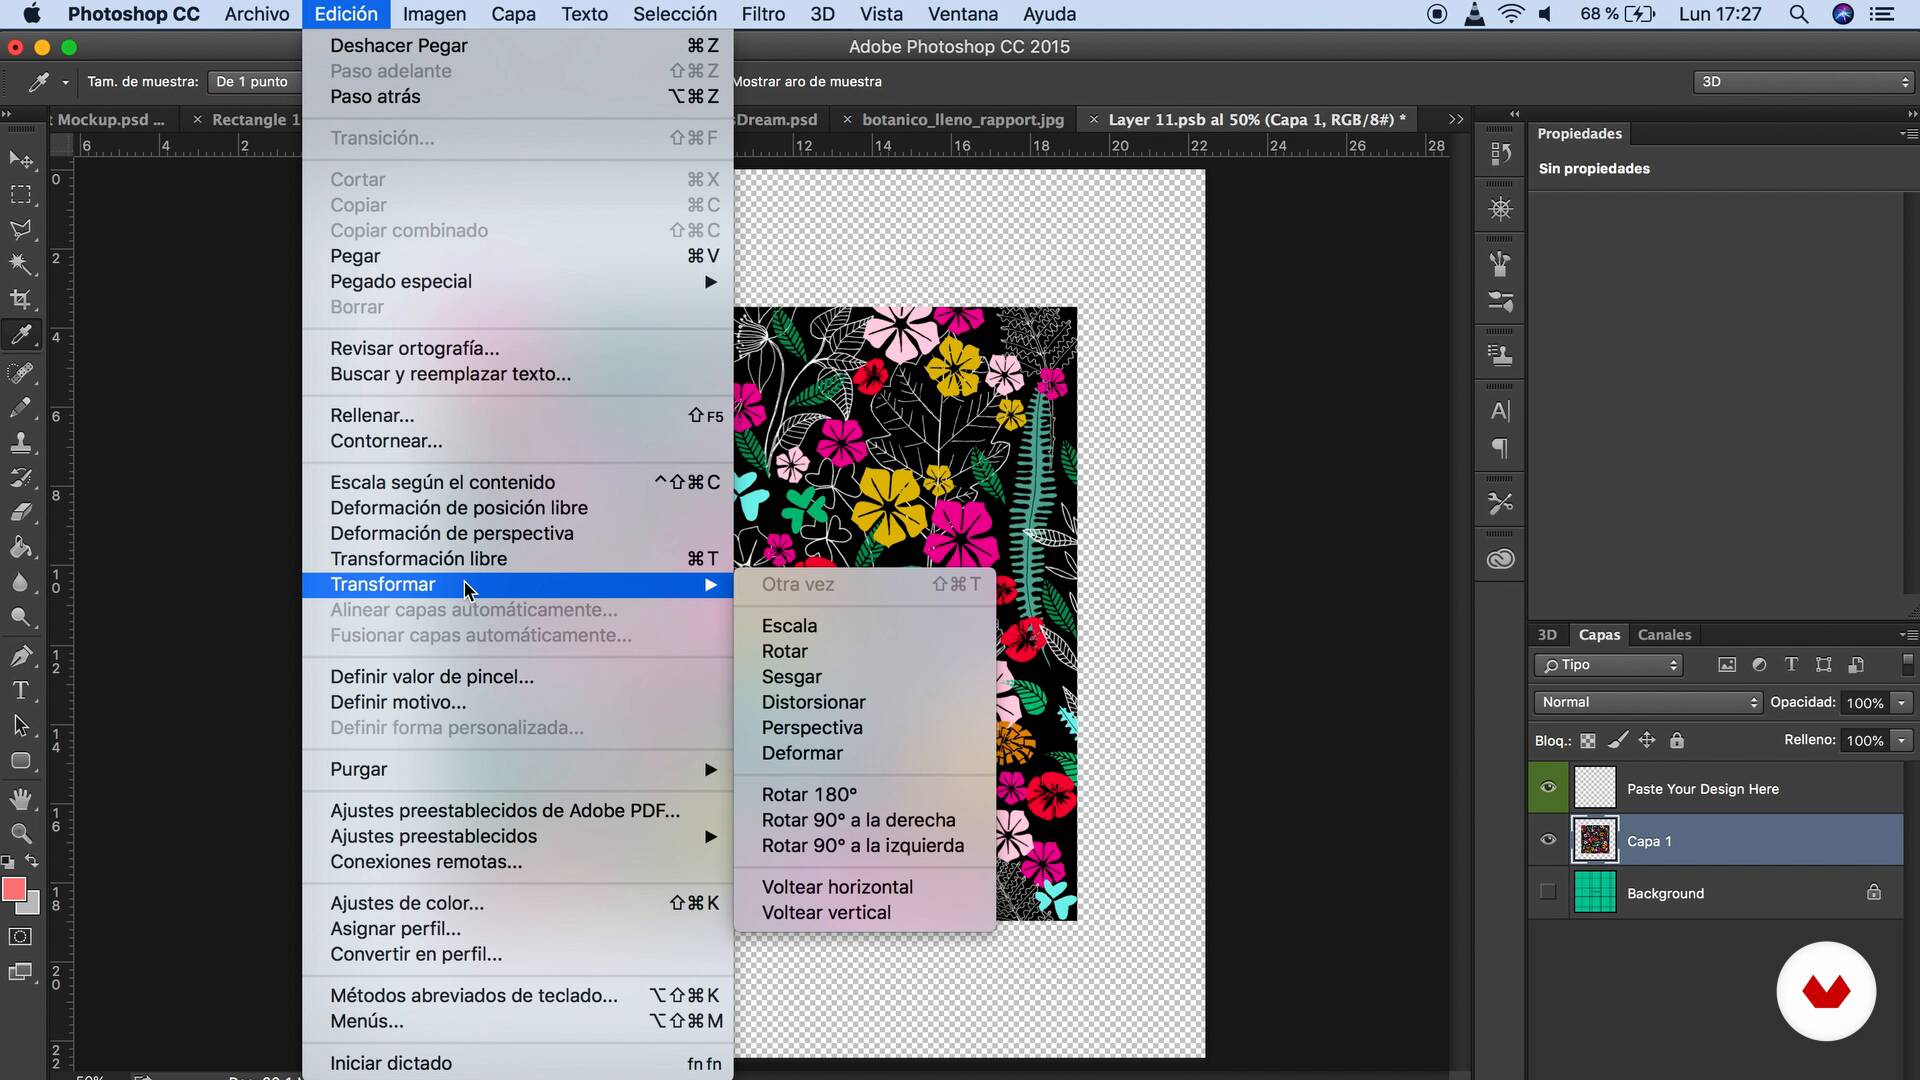Image resolution: width=1920 pixels, height=1080 pixels.
Task: Switch to the botanico_lleno_rapport.jpg document tab
Action: (x=962, y=120)
